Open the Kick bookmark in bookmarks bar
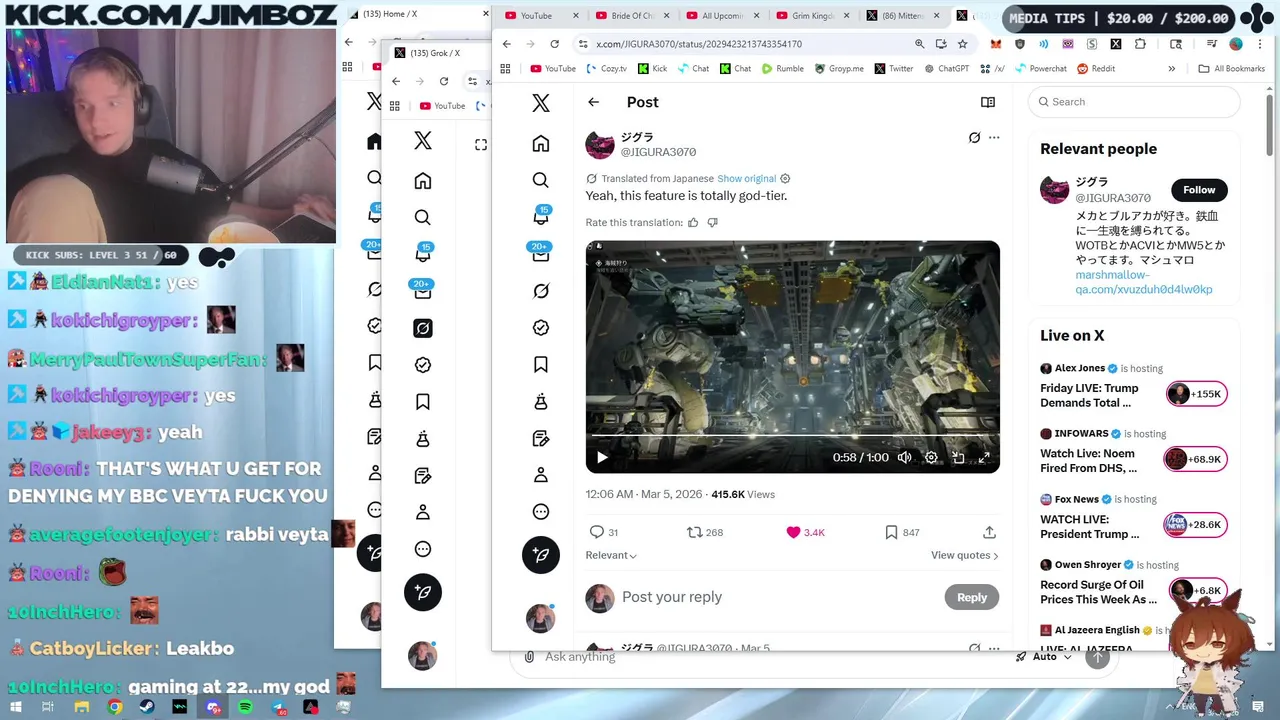The image size is (1280, 720). coord(651,69)
